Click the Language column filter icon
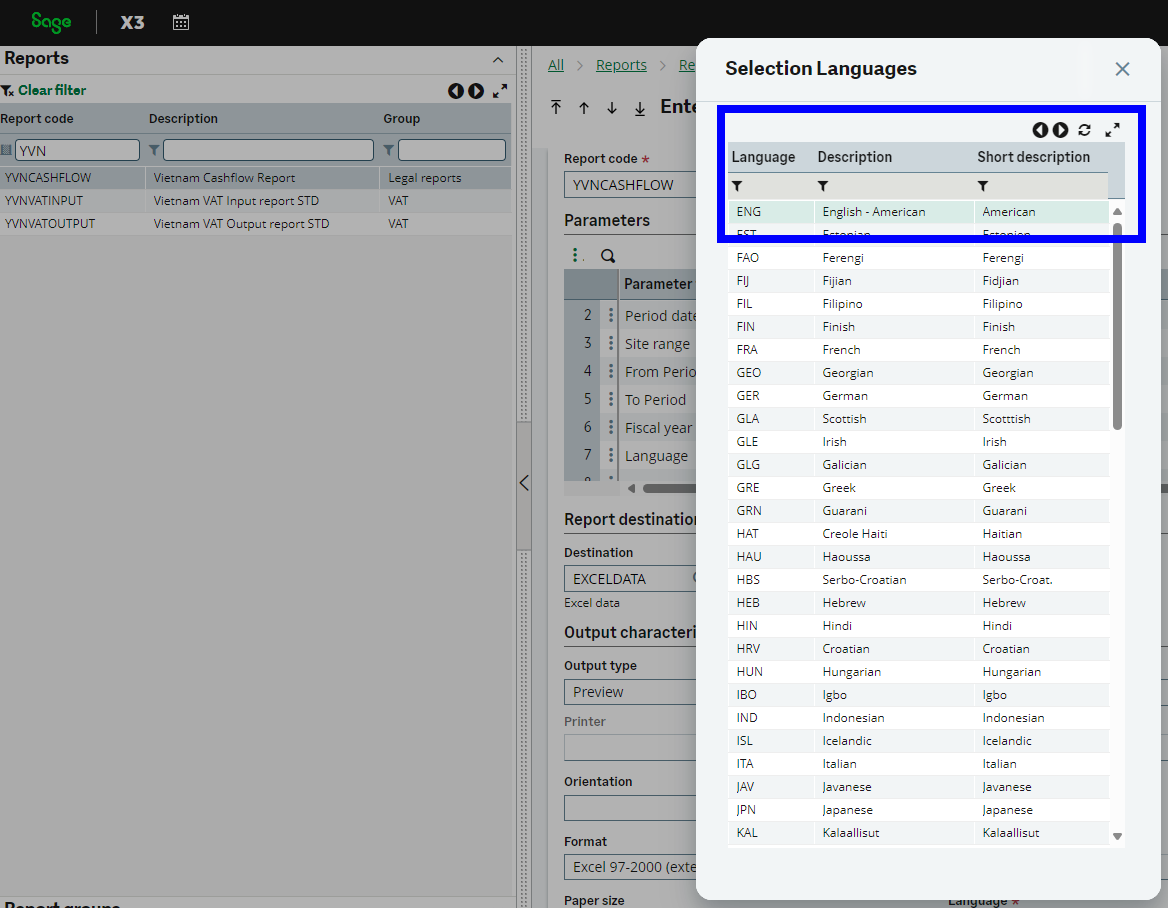The height and width of the screenshot is (908, 1168). [x=737, y=186]
